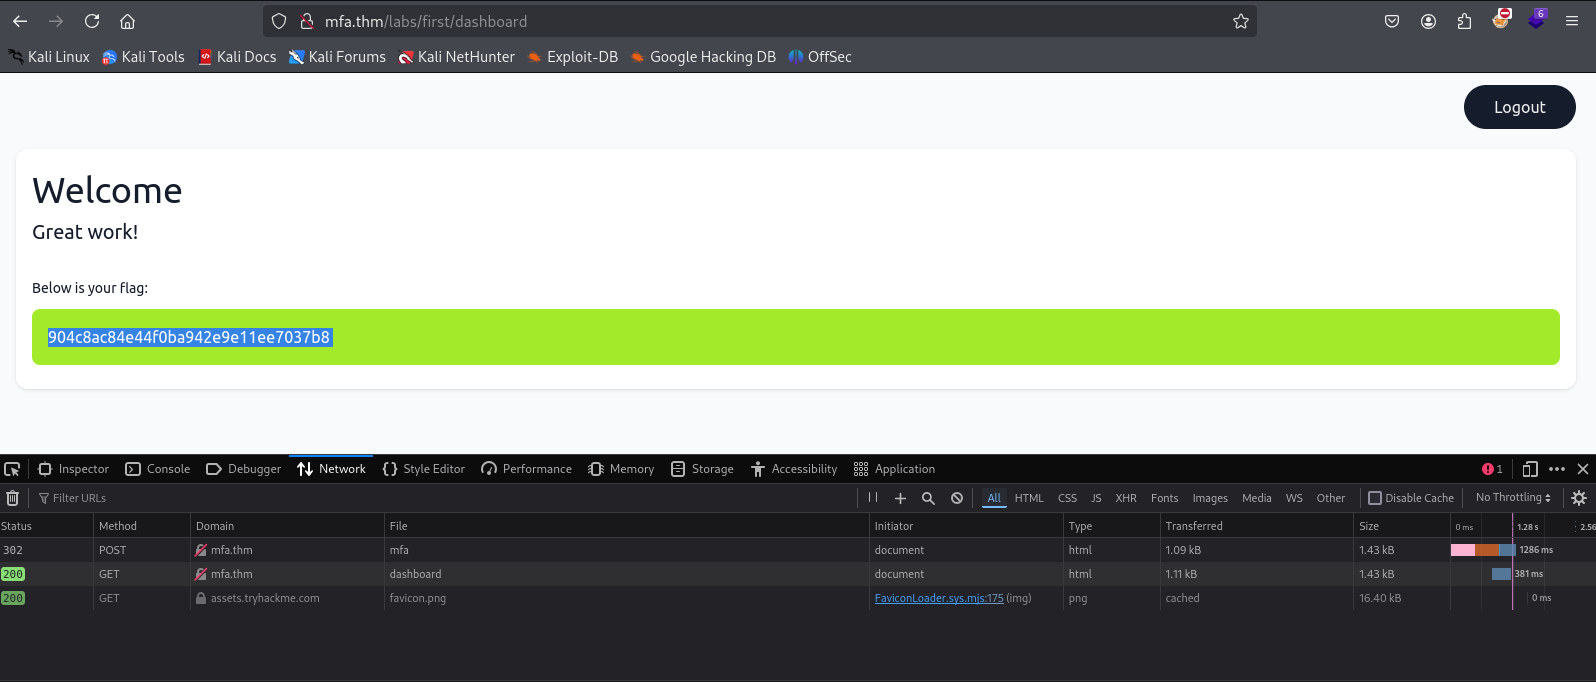Open the Firefox hamburger application menu
The width and height of the screenshot is (1596, 682).
tap(1572, 21)
